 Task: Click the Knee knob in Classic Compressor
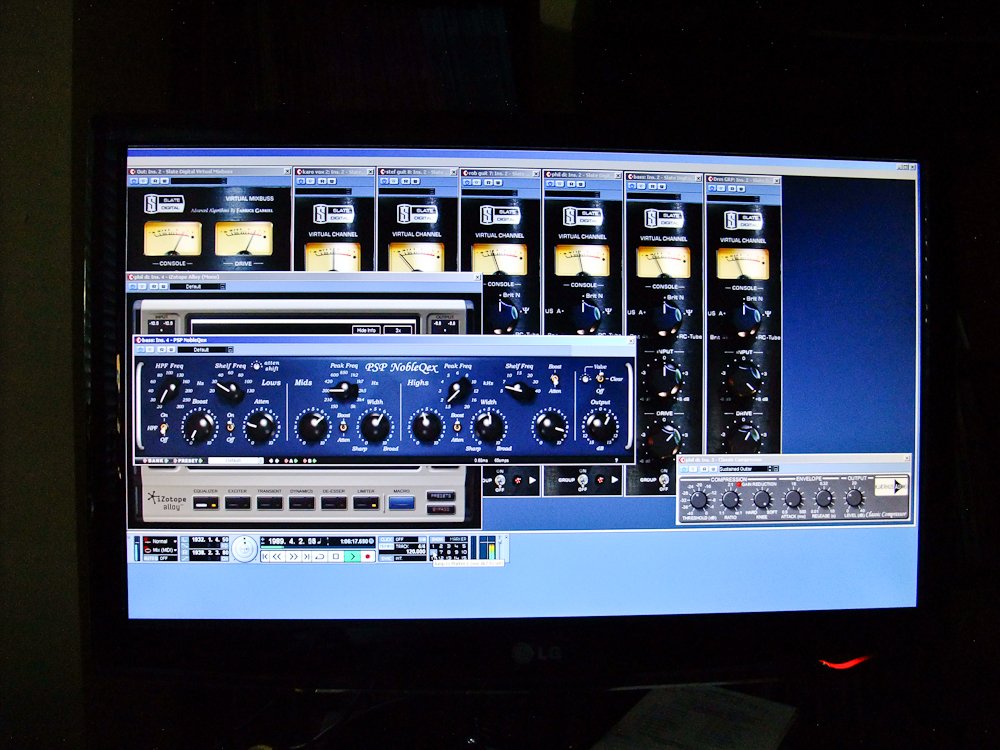(x=762, y=499)
